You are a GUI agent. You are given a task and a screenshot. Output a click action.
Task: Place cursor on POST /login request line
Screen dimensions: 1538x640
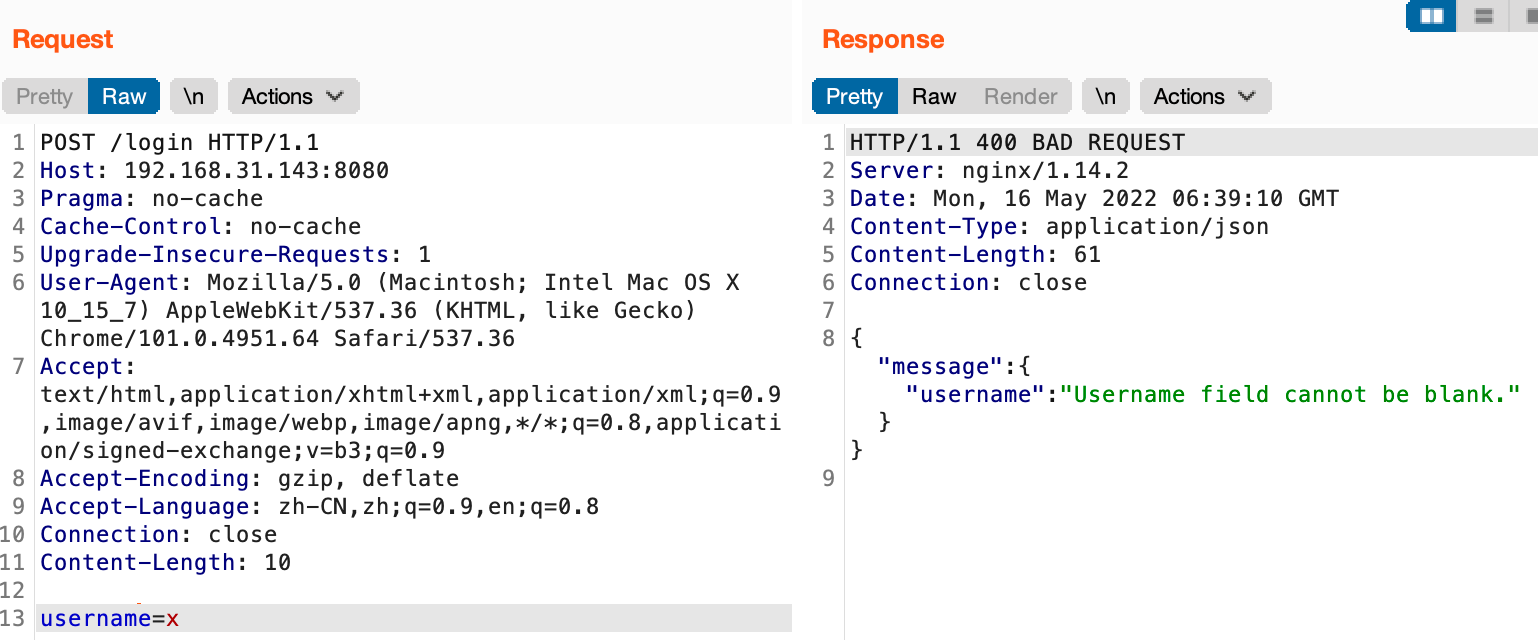point(179,143)
